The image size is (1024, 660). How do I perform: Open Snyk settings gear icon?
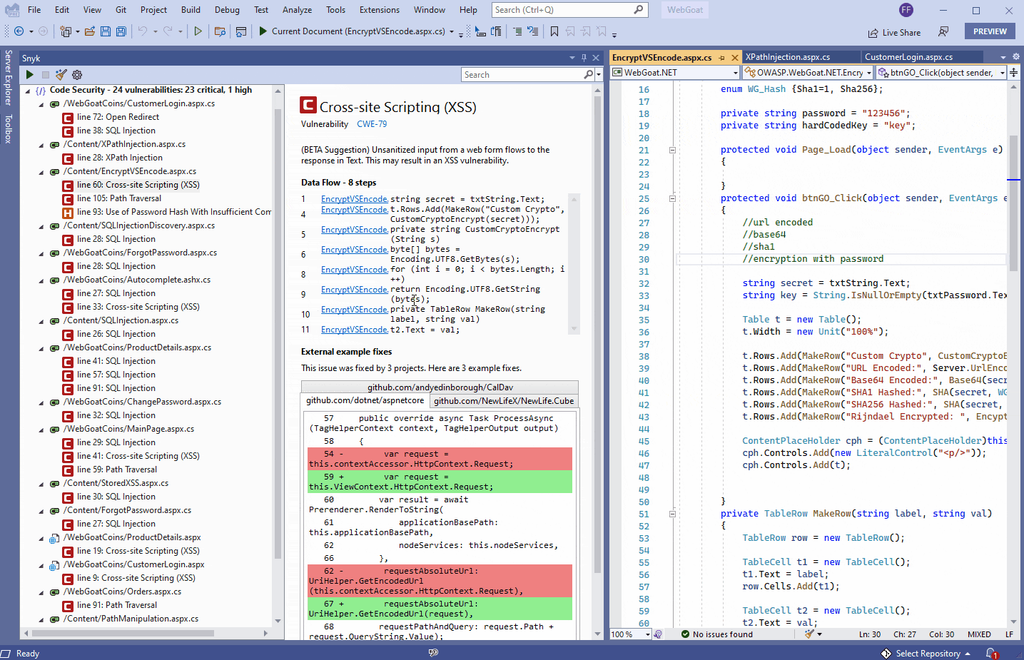point(77,75)
